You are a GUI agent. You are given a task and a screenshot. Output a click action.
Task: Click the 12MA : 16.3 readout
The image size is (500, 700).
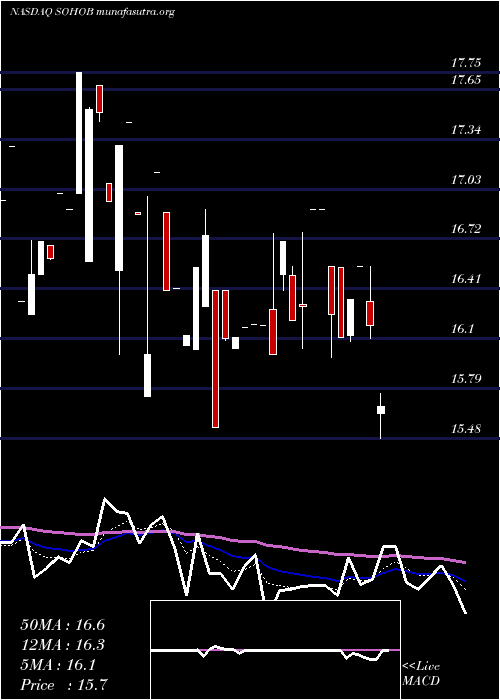pos(62,645)
